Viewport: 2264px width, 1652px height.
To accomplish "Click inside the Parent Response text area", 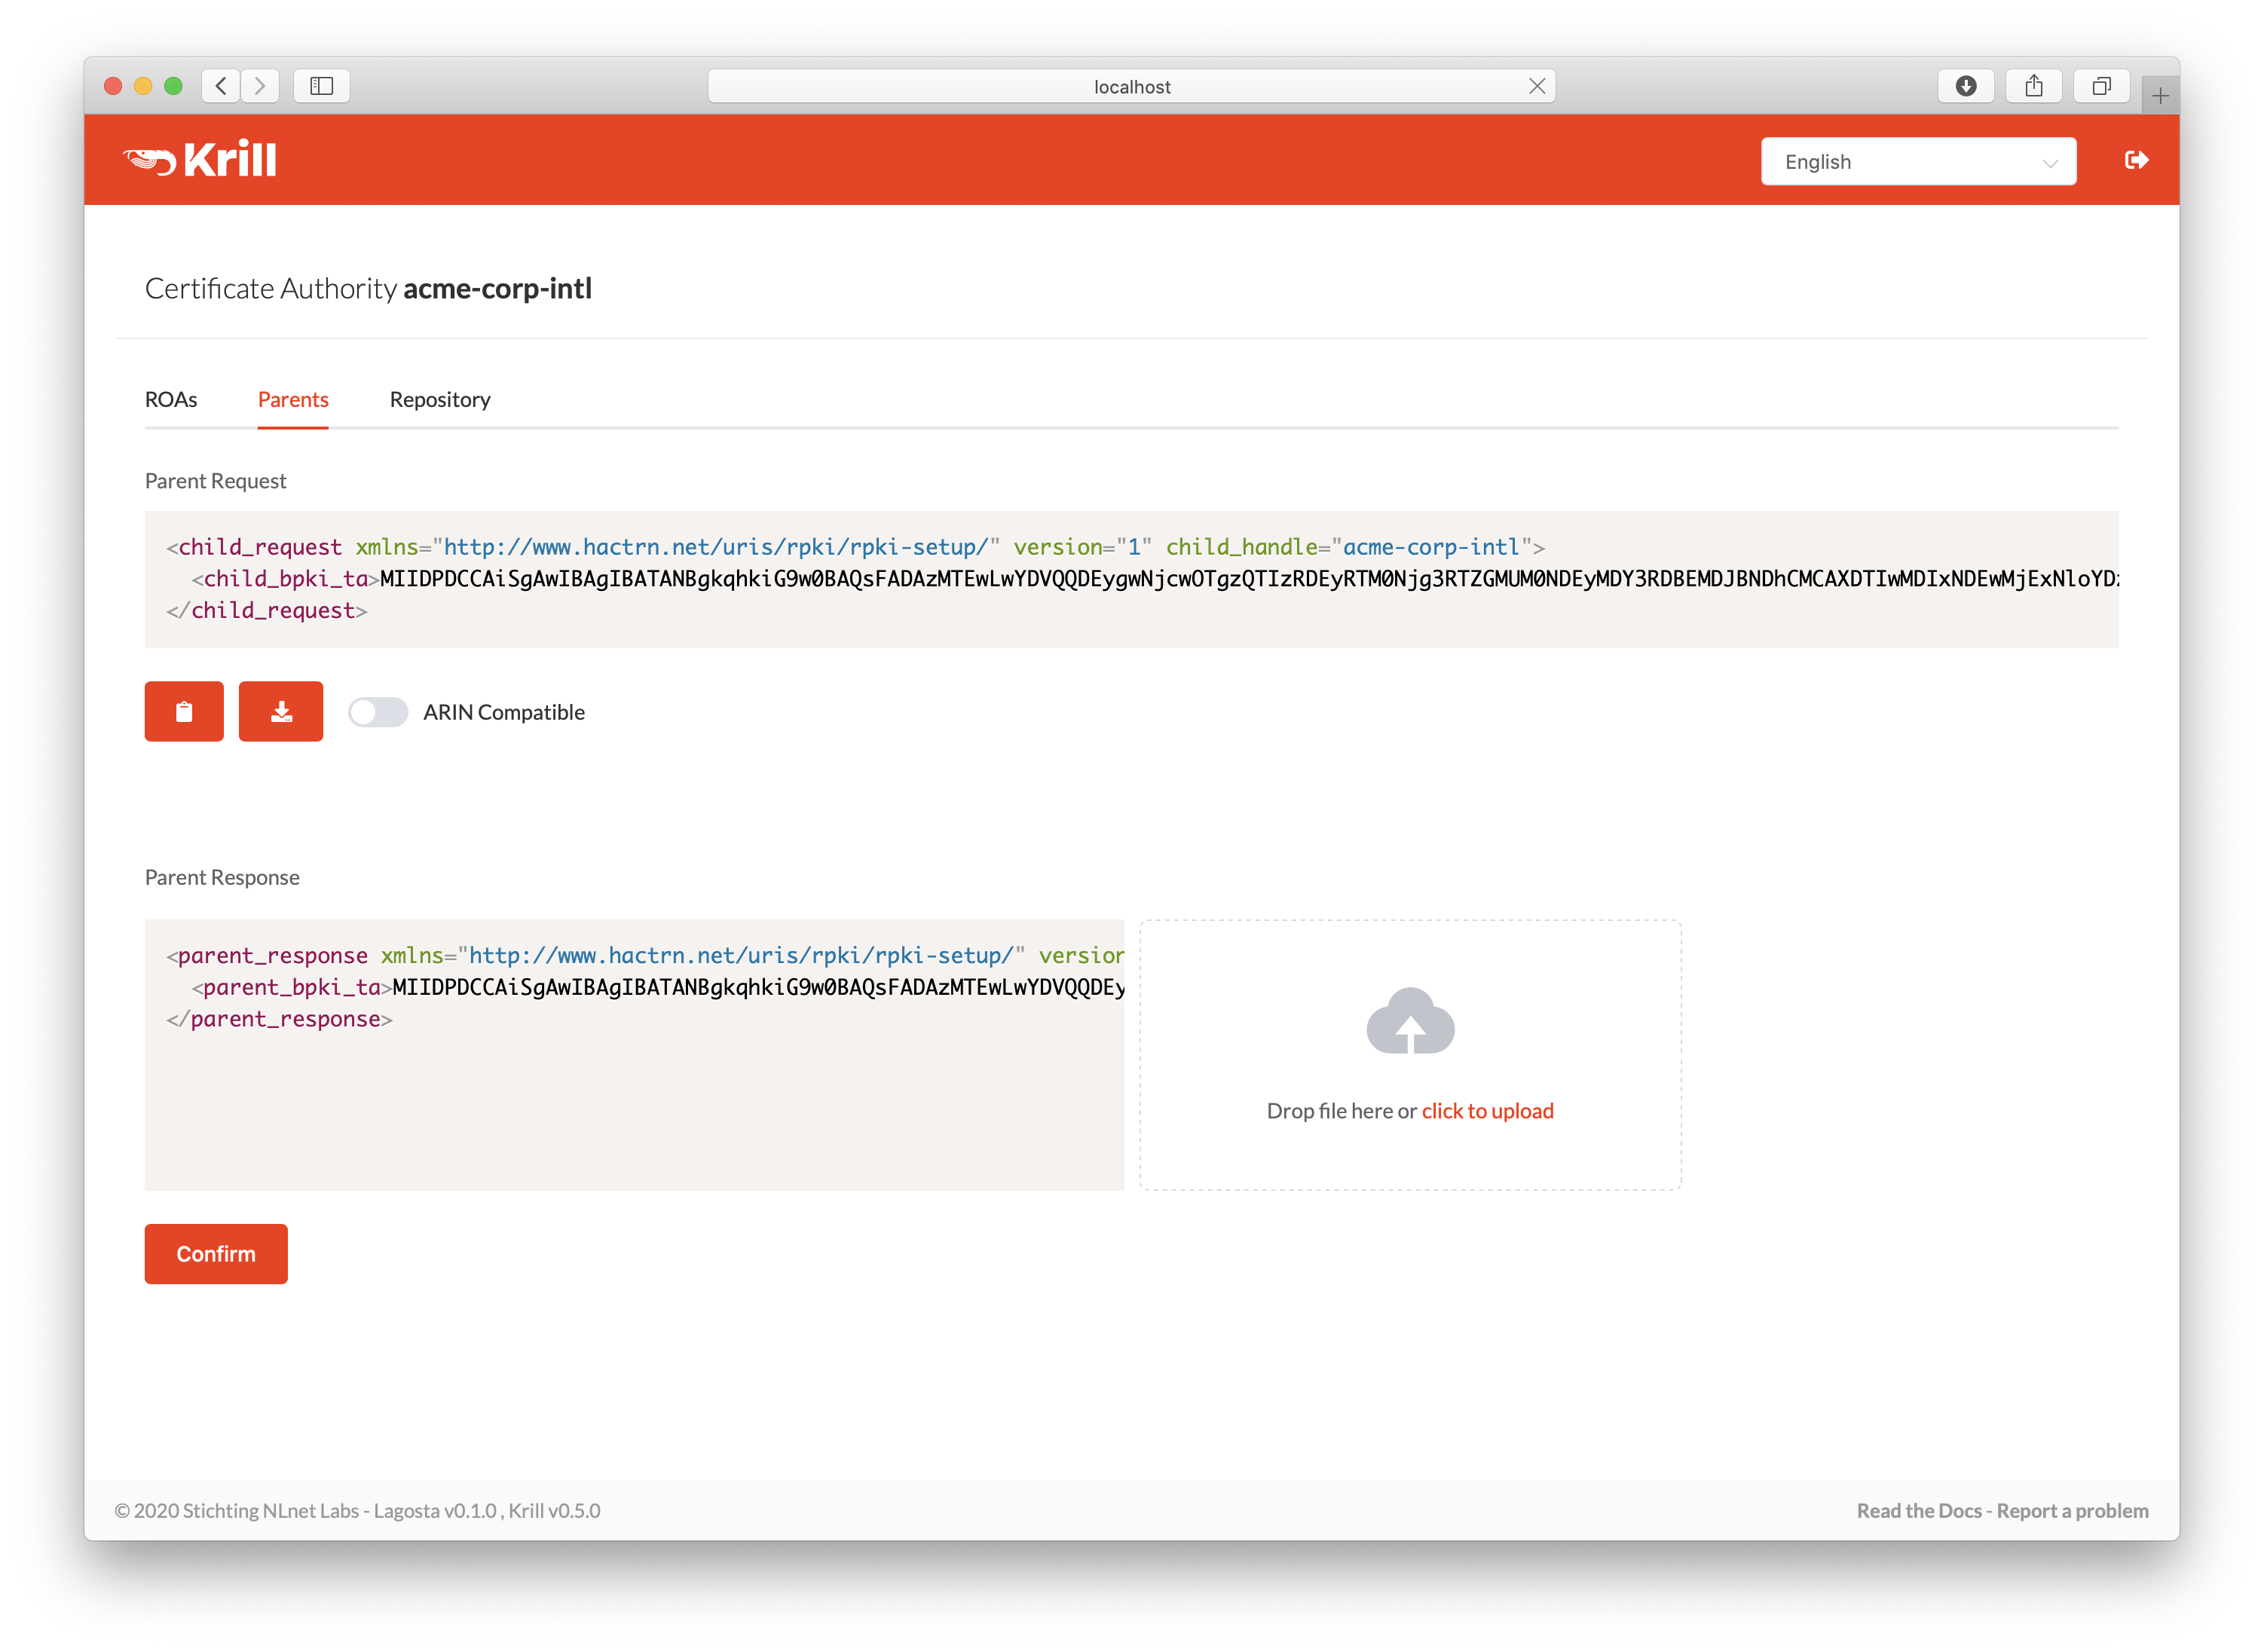I will 634,1055.
